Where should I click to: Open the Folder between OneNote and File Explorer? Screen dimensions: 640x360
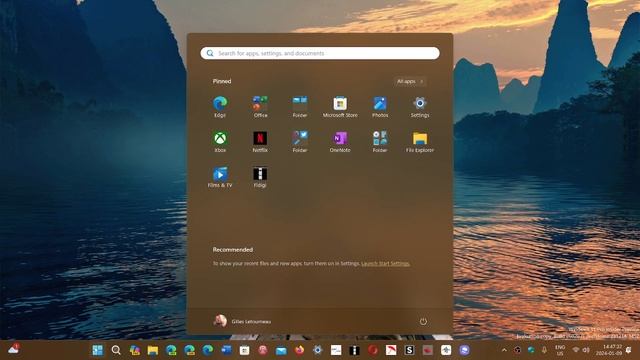click(x=380, y=142)
